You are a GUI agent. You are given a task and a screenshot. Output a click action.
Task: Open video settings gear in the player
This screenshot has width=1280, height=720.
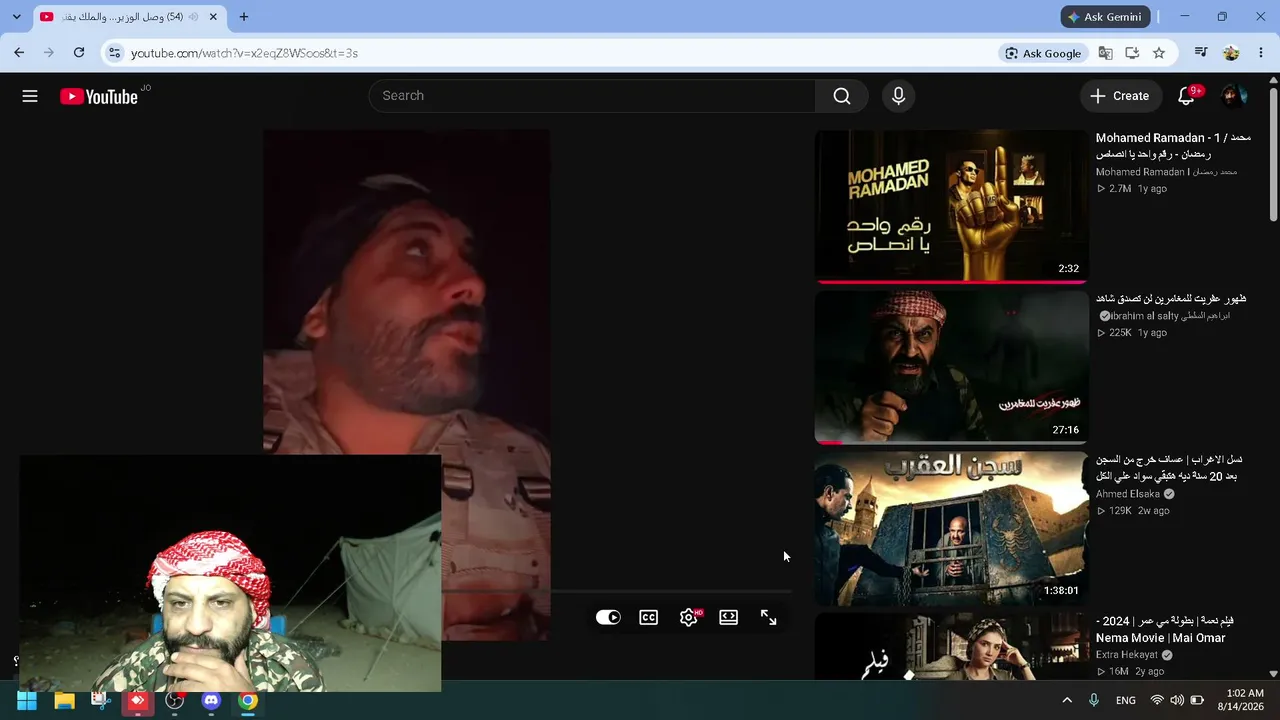(689, 618)
